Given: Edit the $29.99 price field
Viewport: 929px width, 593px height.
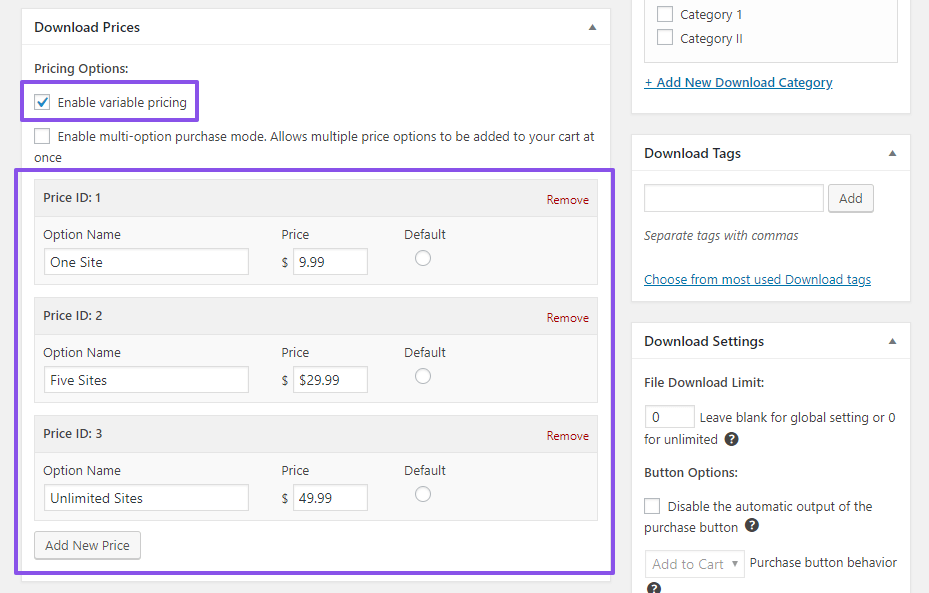Looking at the screenshot, I should pos(330,380).
